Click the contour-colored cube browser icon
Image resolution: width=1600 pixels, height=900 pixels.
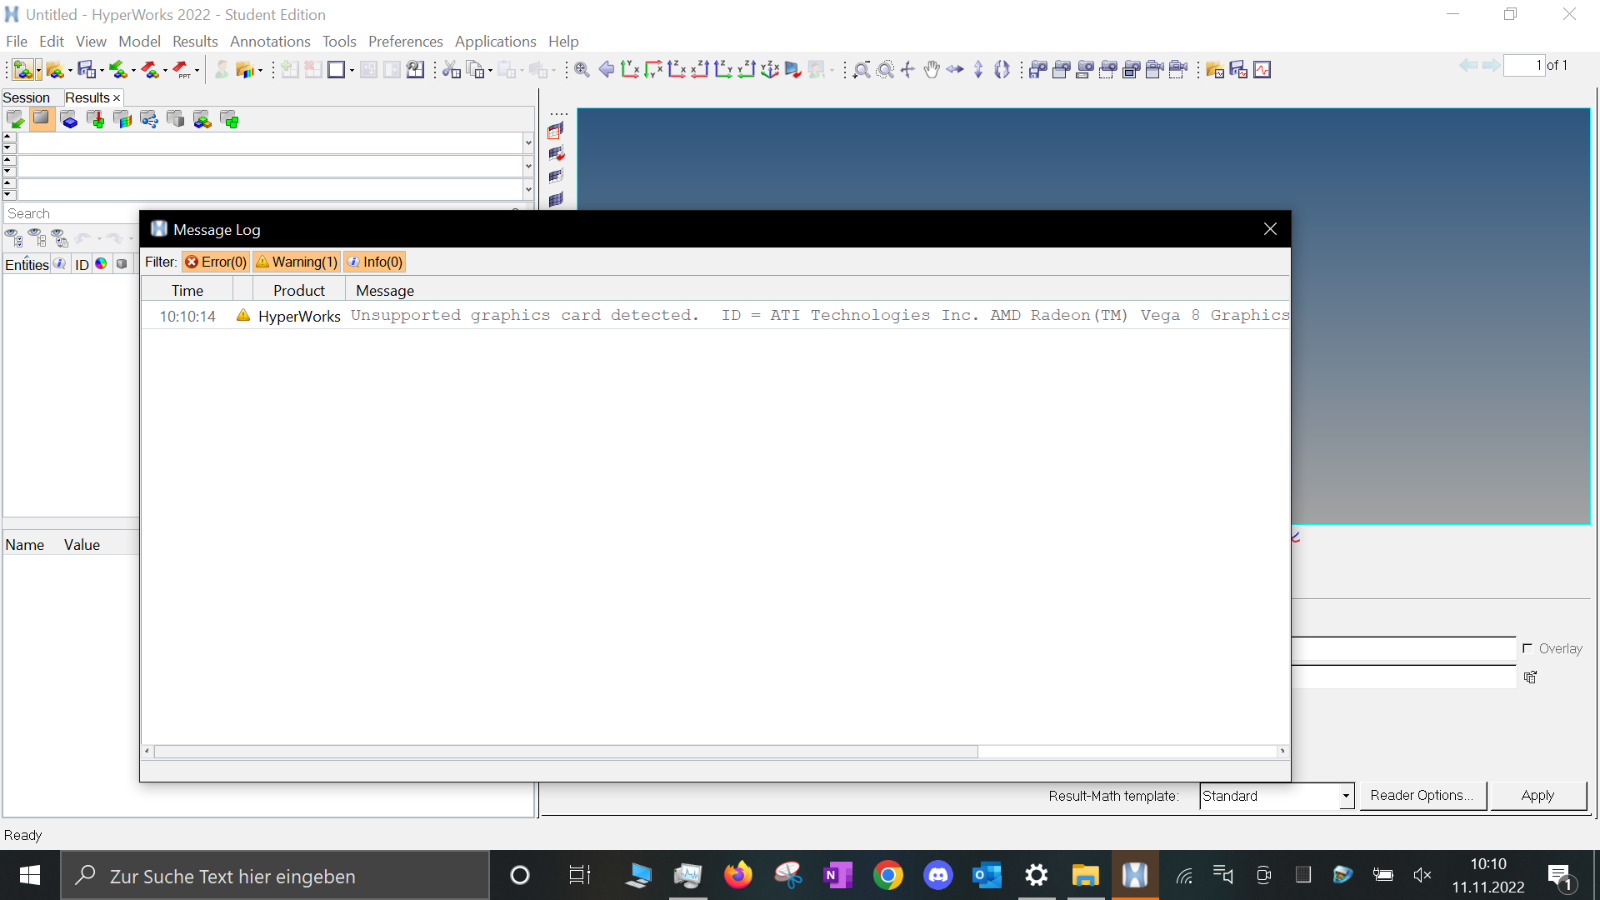(122, 120)
